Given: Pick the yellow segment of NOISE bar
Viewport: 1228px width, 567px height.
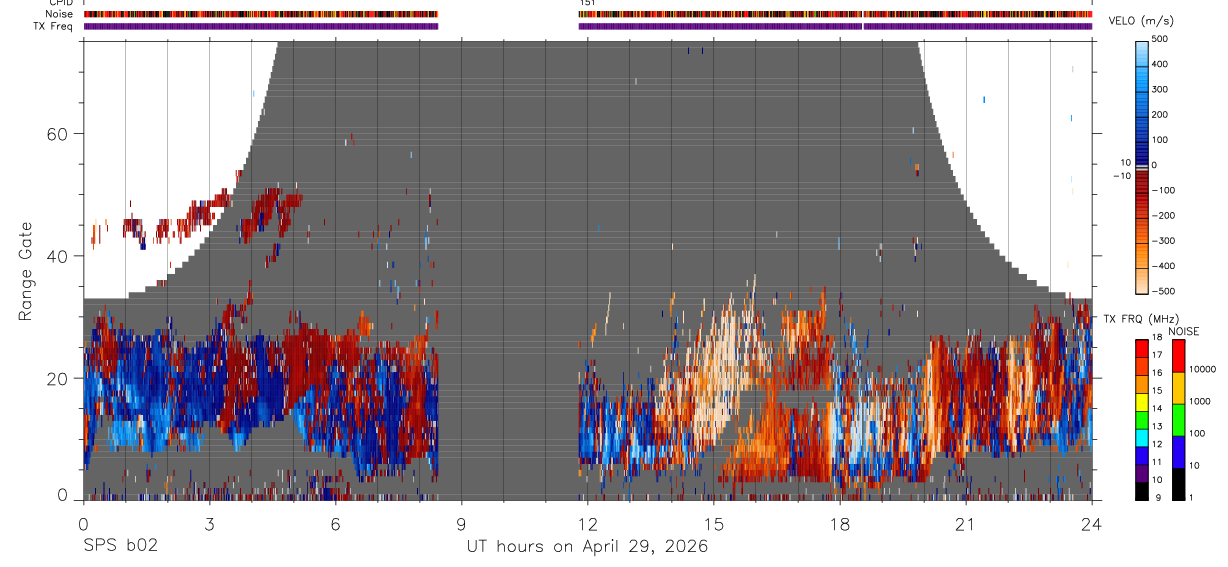Looking at the screenshot, I should click(1179, 388).
